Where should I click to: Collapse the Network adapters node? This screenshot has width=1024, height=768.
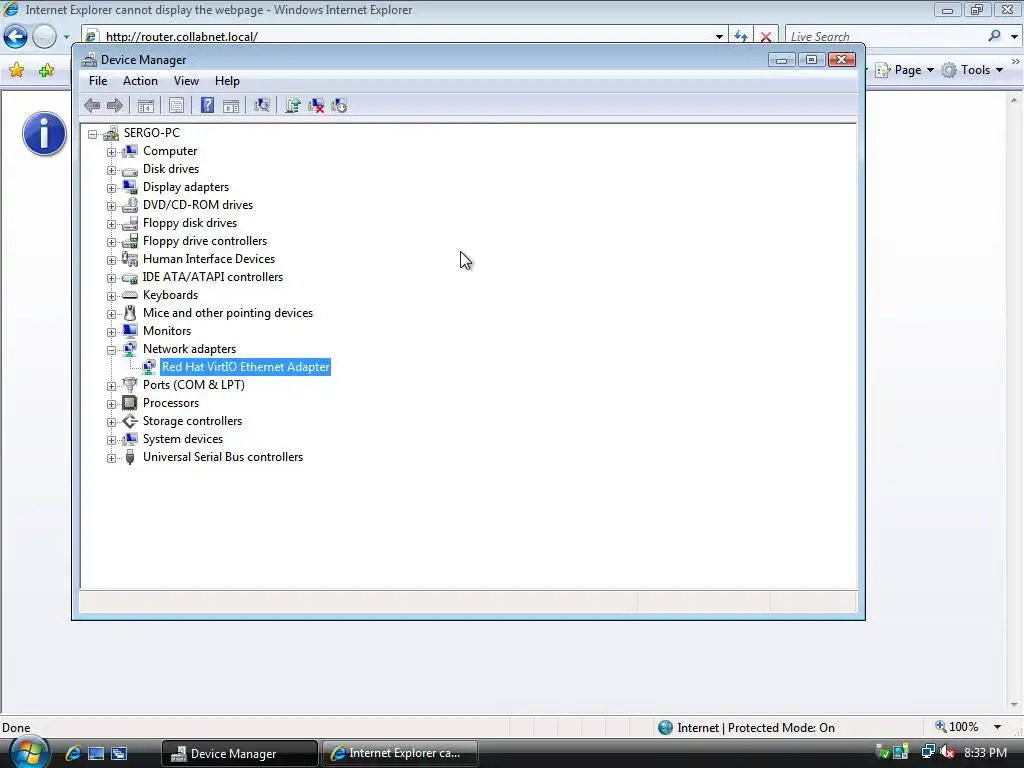112,350
